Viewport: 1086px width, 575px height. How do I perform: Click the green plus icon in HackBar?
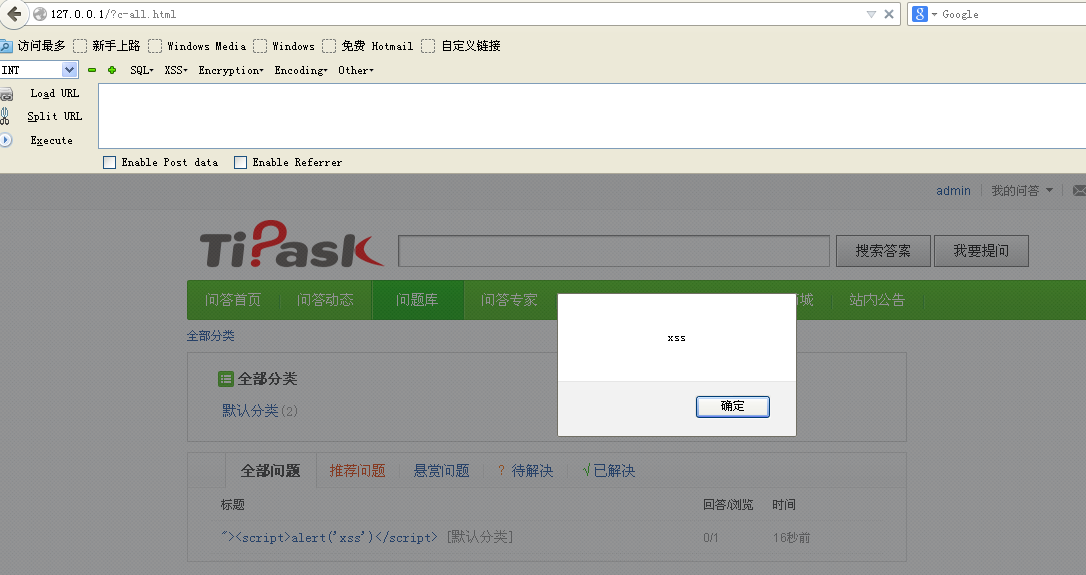[112, 70]
